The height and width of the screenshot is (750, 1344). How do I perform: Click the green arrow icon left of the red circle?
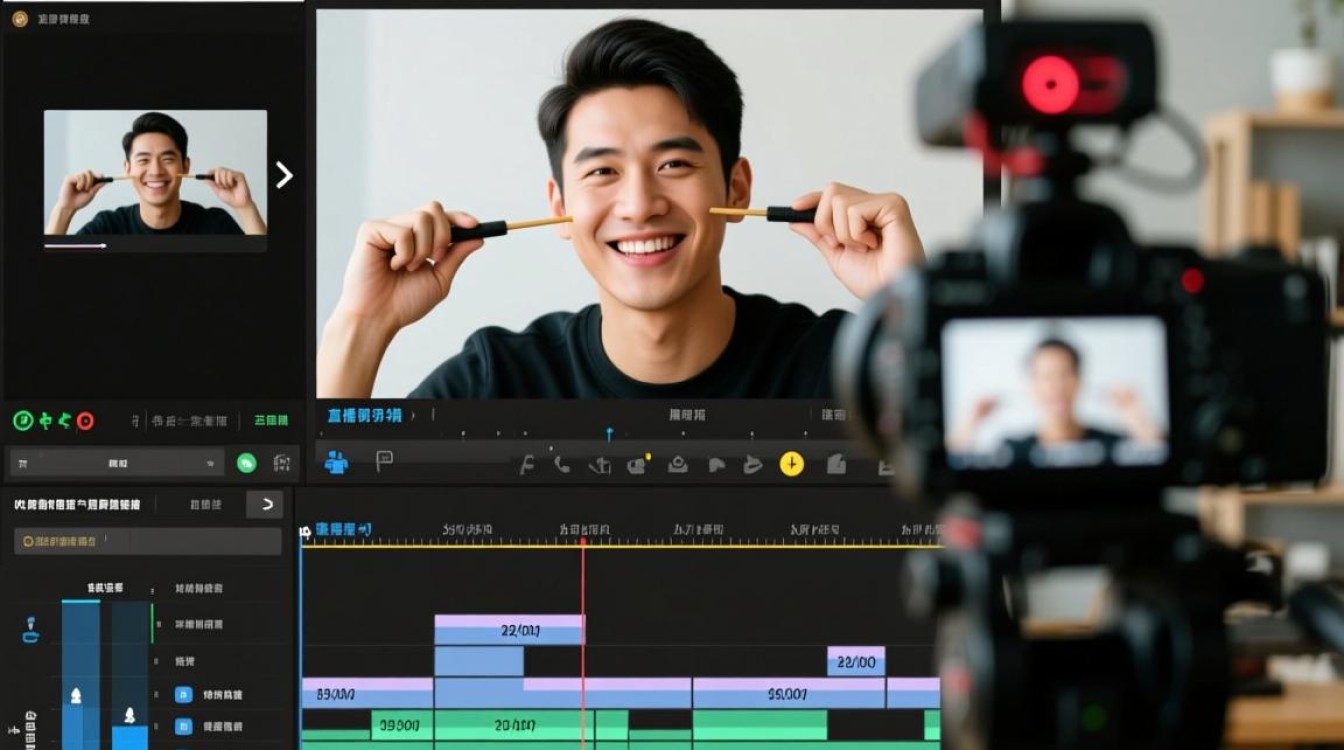(65, 421)
